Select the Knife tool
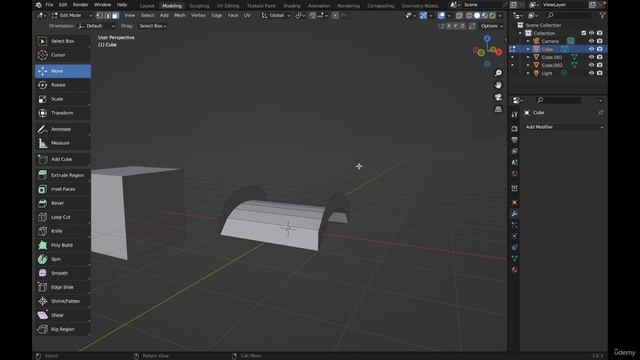The image size is (640, 360). (x=63, y=231)
